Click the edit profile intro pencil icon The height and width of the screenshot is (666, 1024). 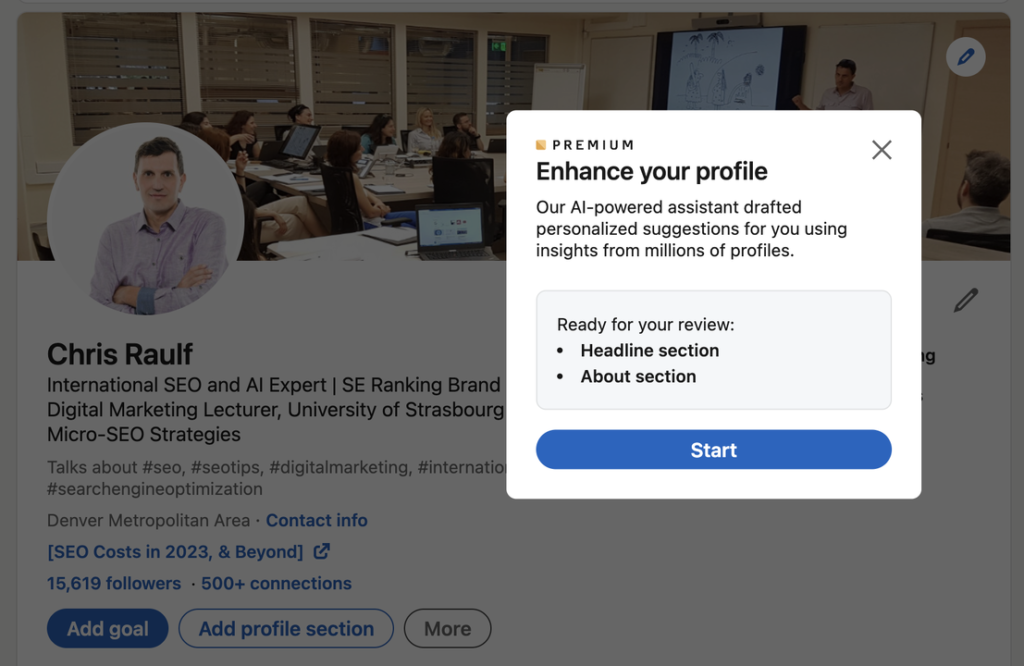[965, 300]
